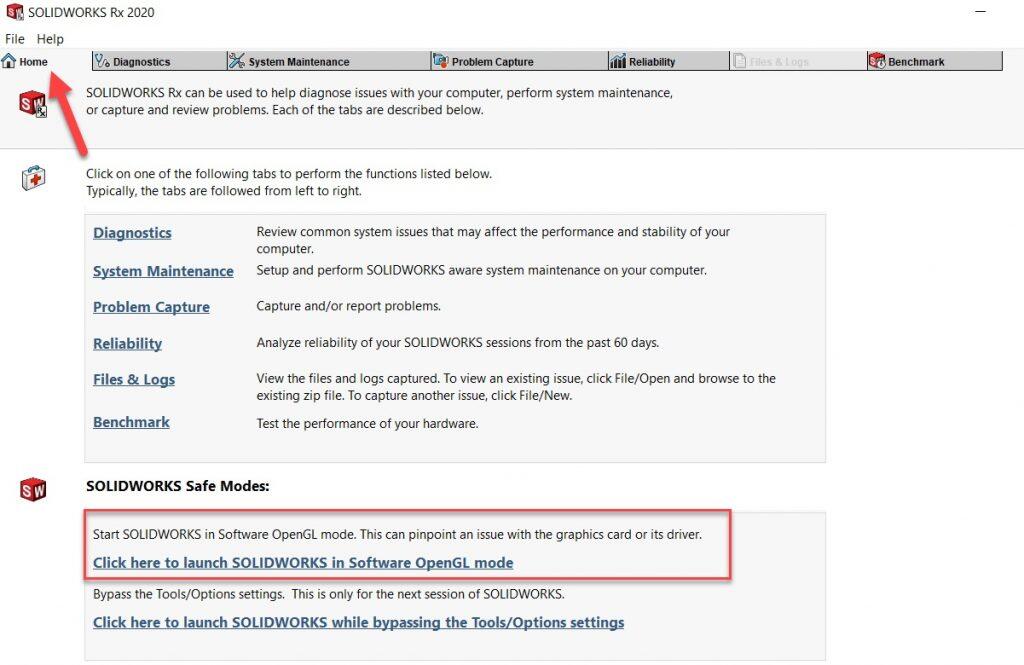Launch SOLIDWORKS in Software OpenGL mode

303,562
